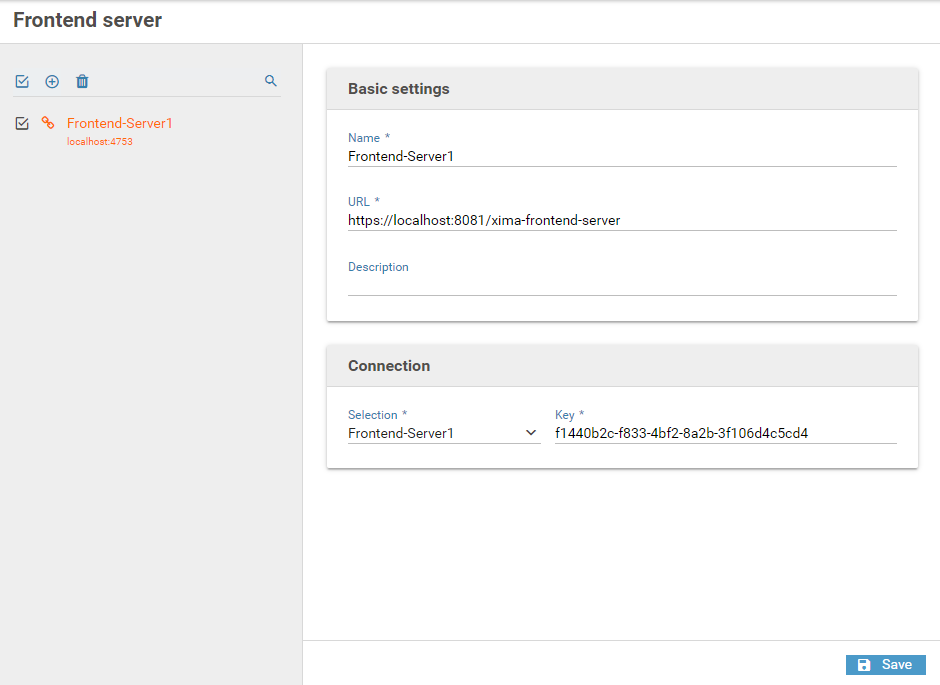Click the floppy disk icon on Save button
This screenshot has height=685, width=940.
coord(864,665)
